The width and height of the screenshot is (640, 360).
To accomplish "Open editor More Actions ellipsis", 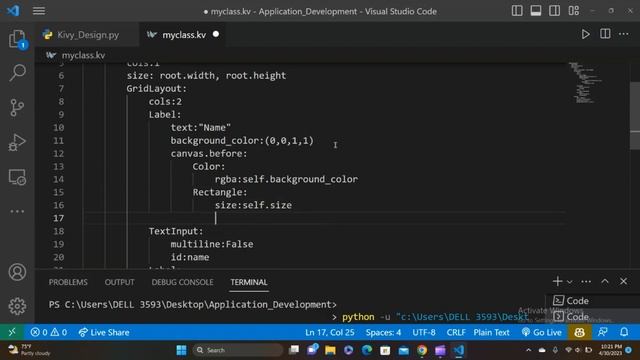I will [624, 34].
